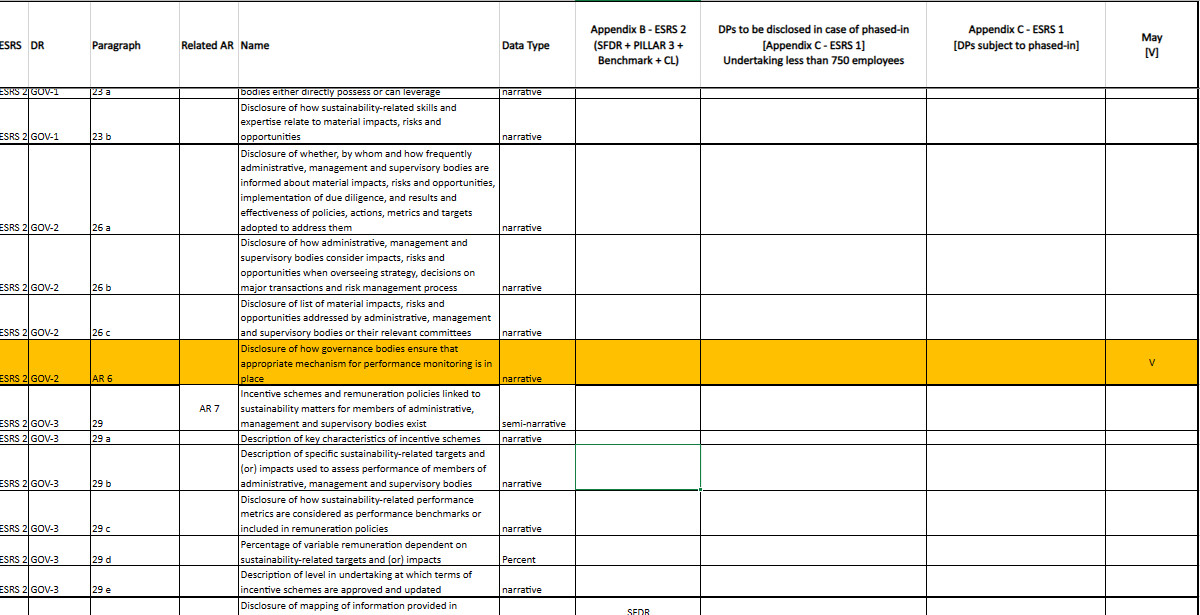Screen dimensions: 1200x615
Task: Select 'how governance bodies ensure' highlighted cell
Action: point(368,362)
